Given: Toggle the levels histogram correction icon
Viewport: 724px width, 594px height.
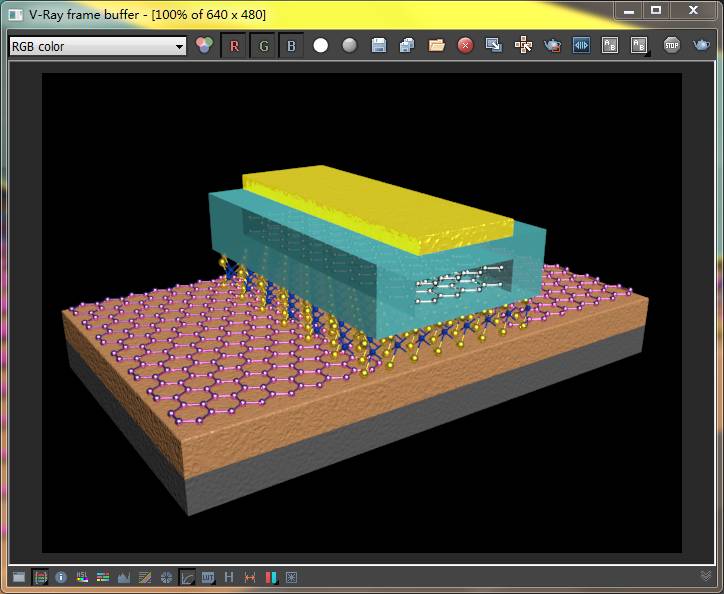Looking at the screenshot, I should click(x=124, y=577).
